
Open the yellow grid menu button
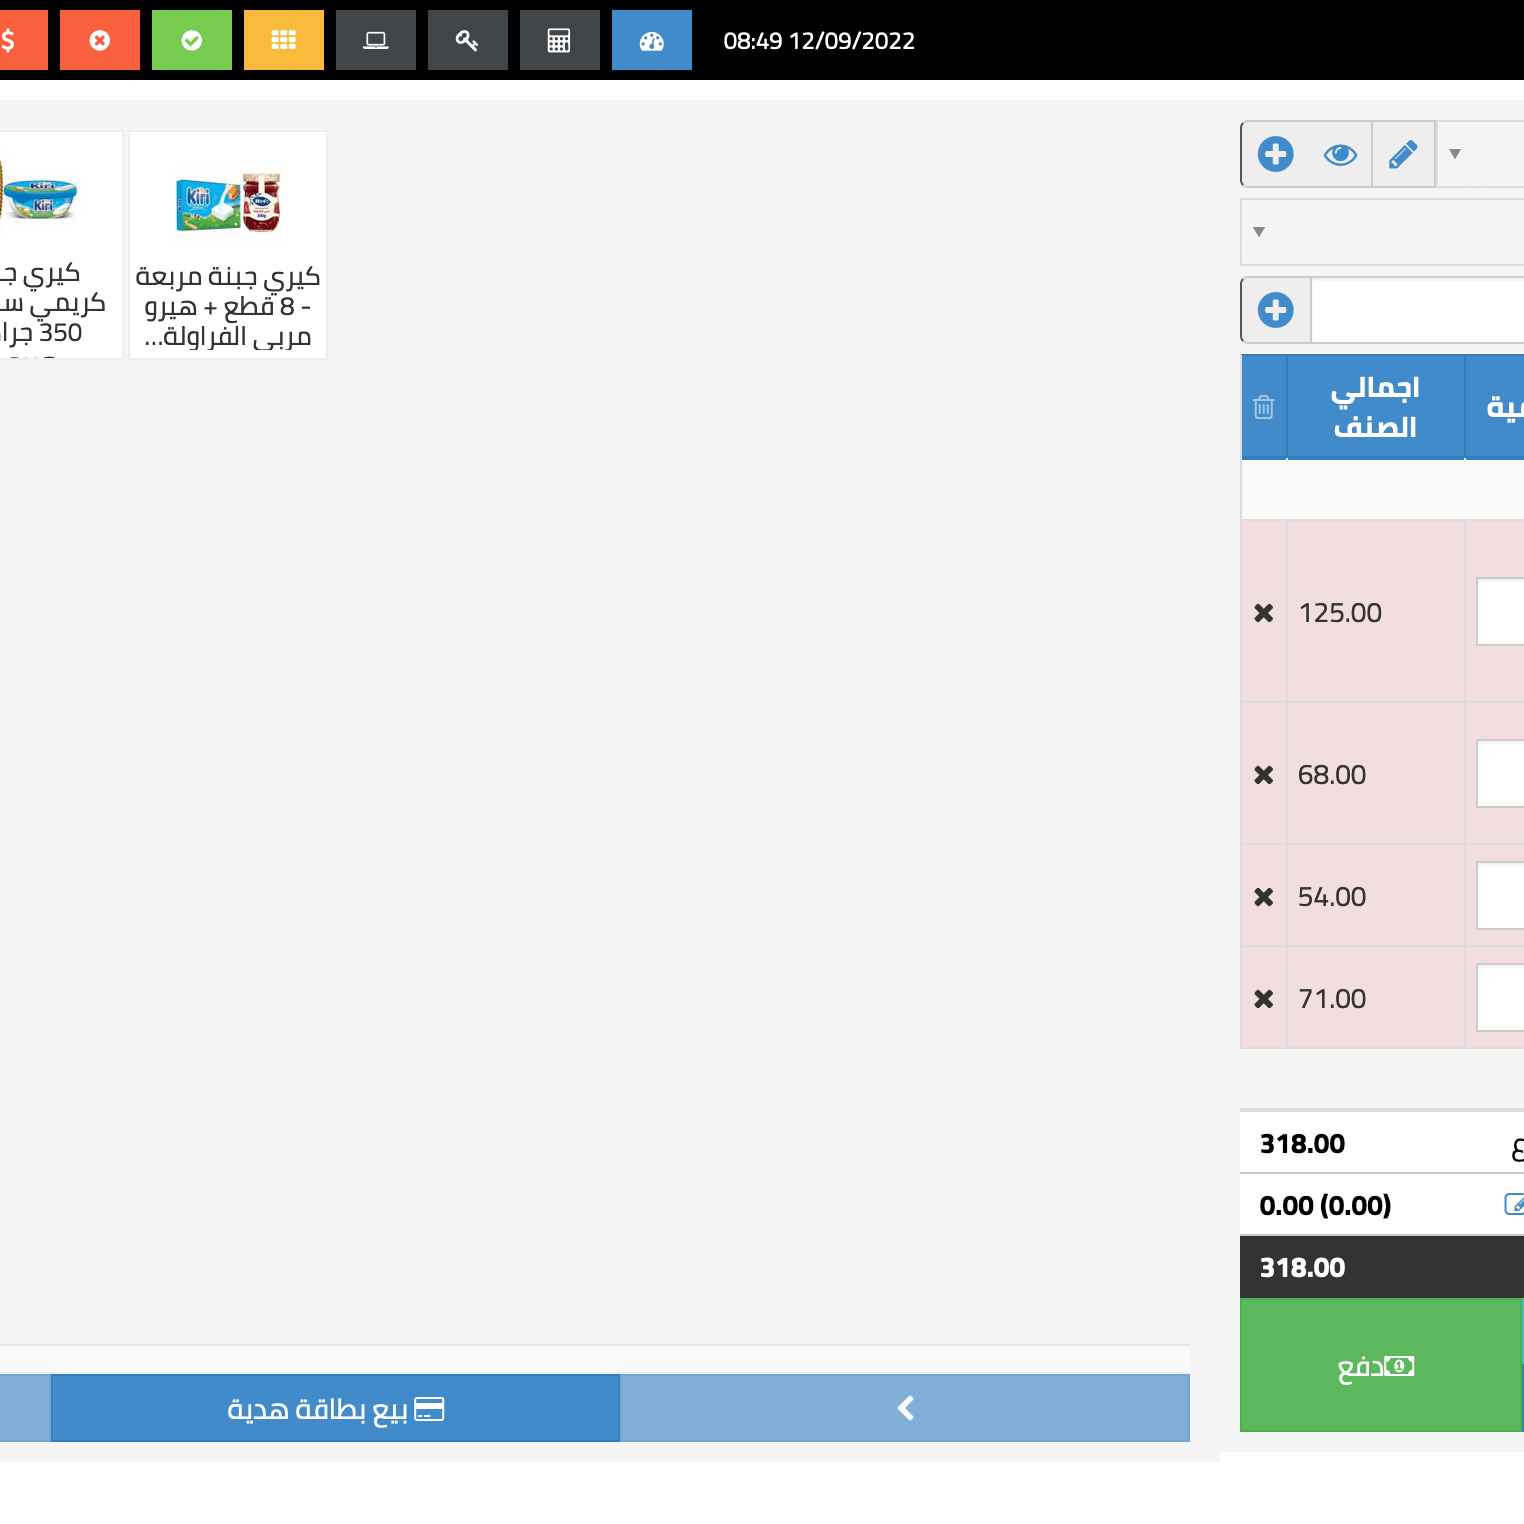[x=284, y=40]
